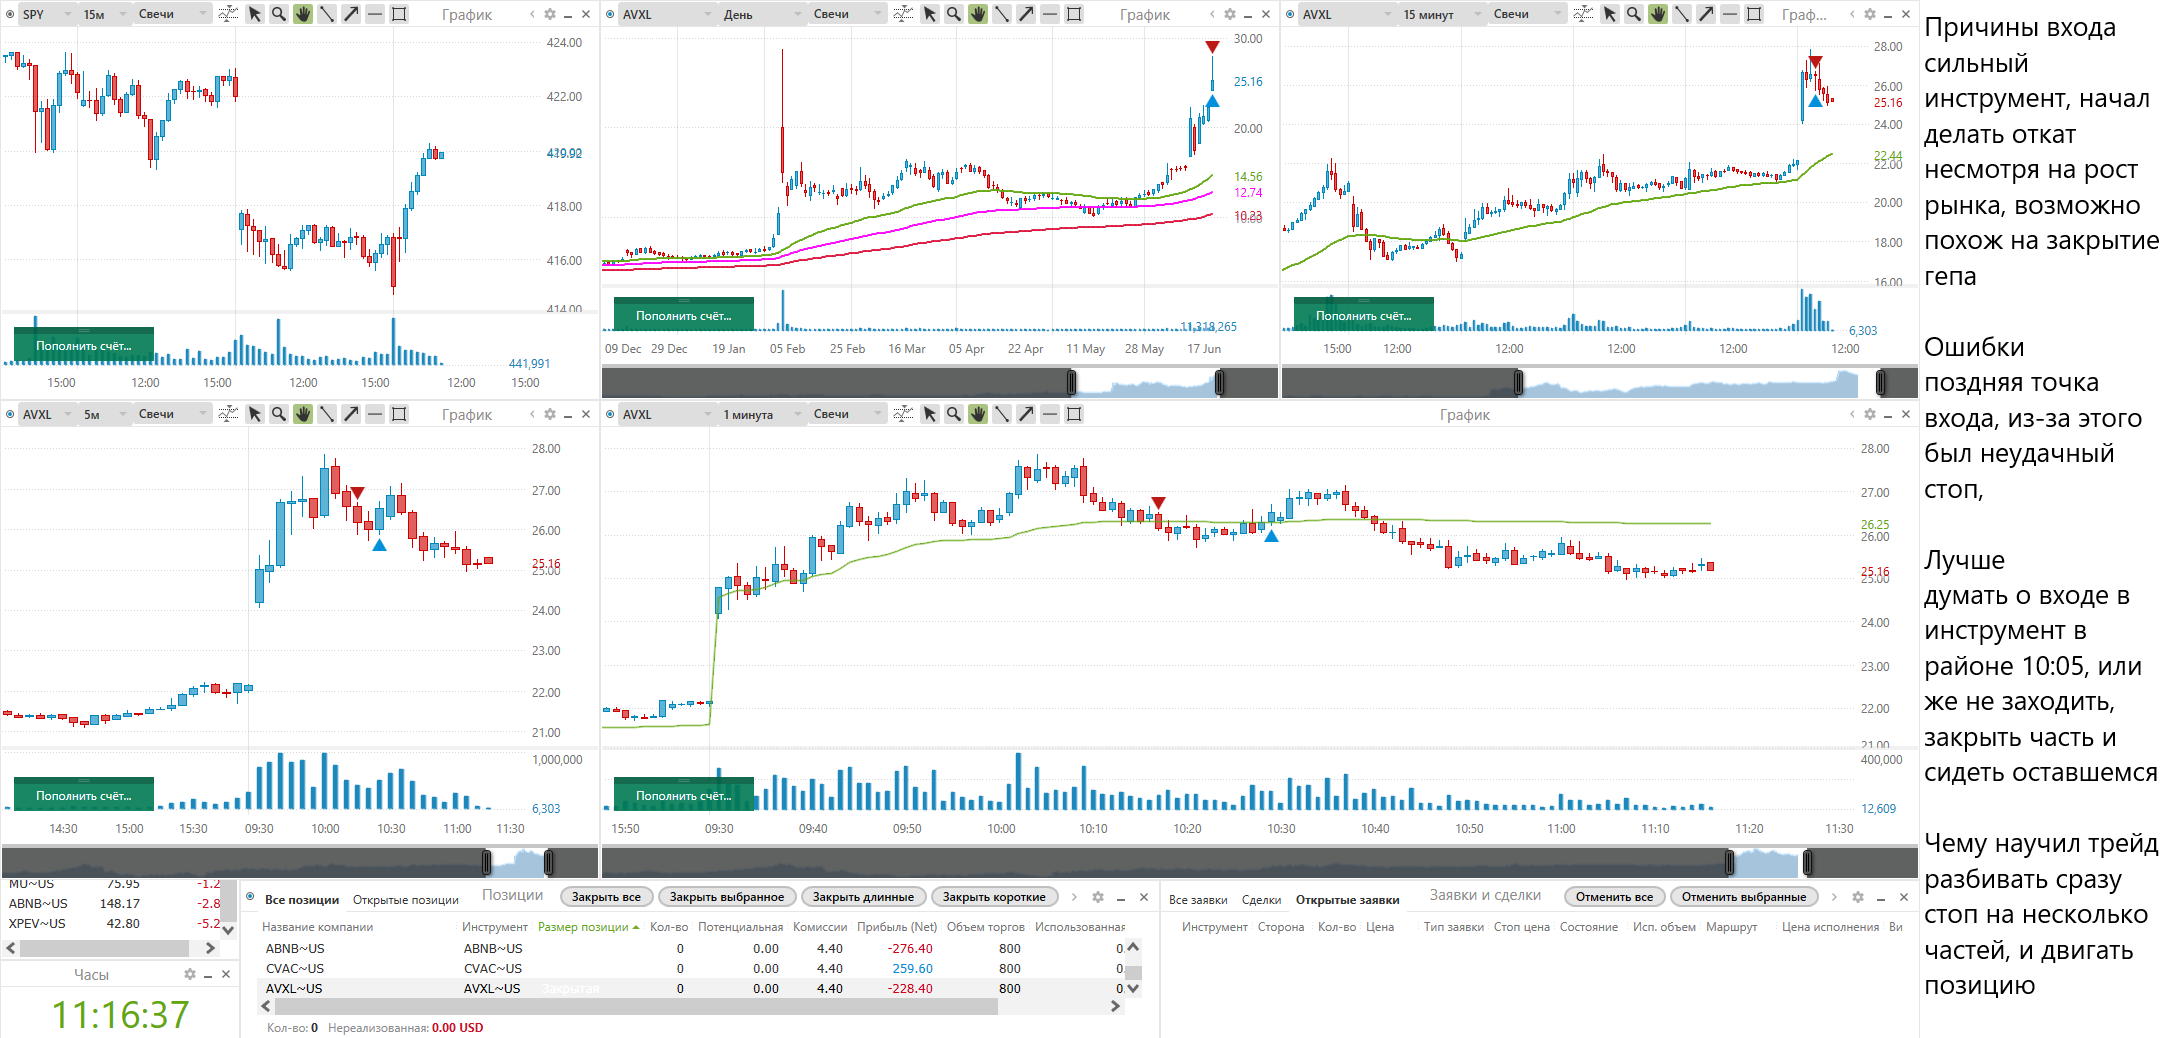The height and width of the screenshot is (1038, 2184).
Task: Click Закрыть выбранное button
Action: pyautogui.click(x=727, y=897)
